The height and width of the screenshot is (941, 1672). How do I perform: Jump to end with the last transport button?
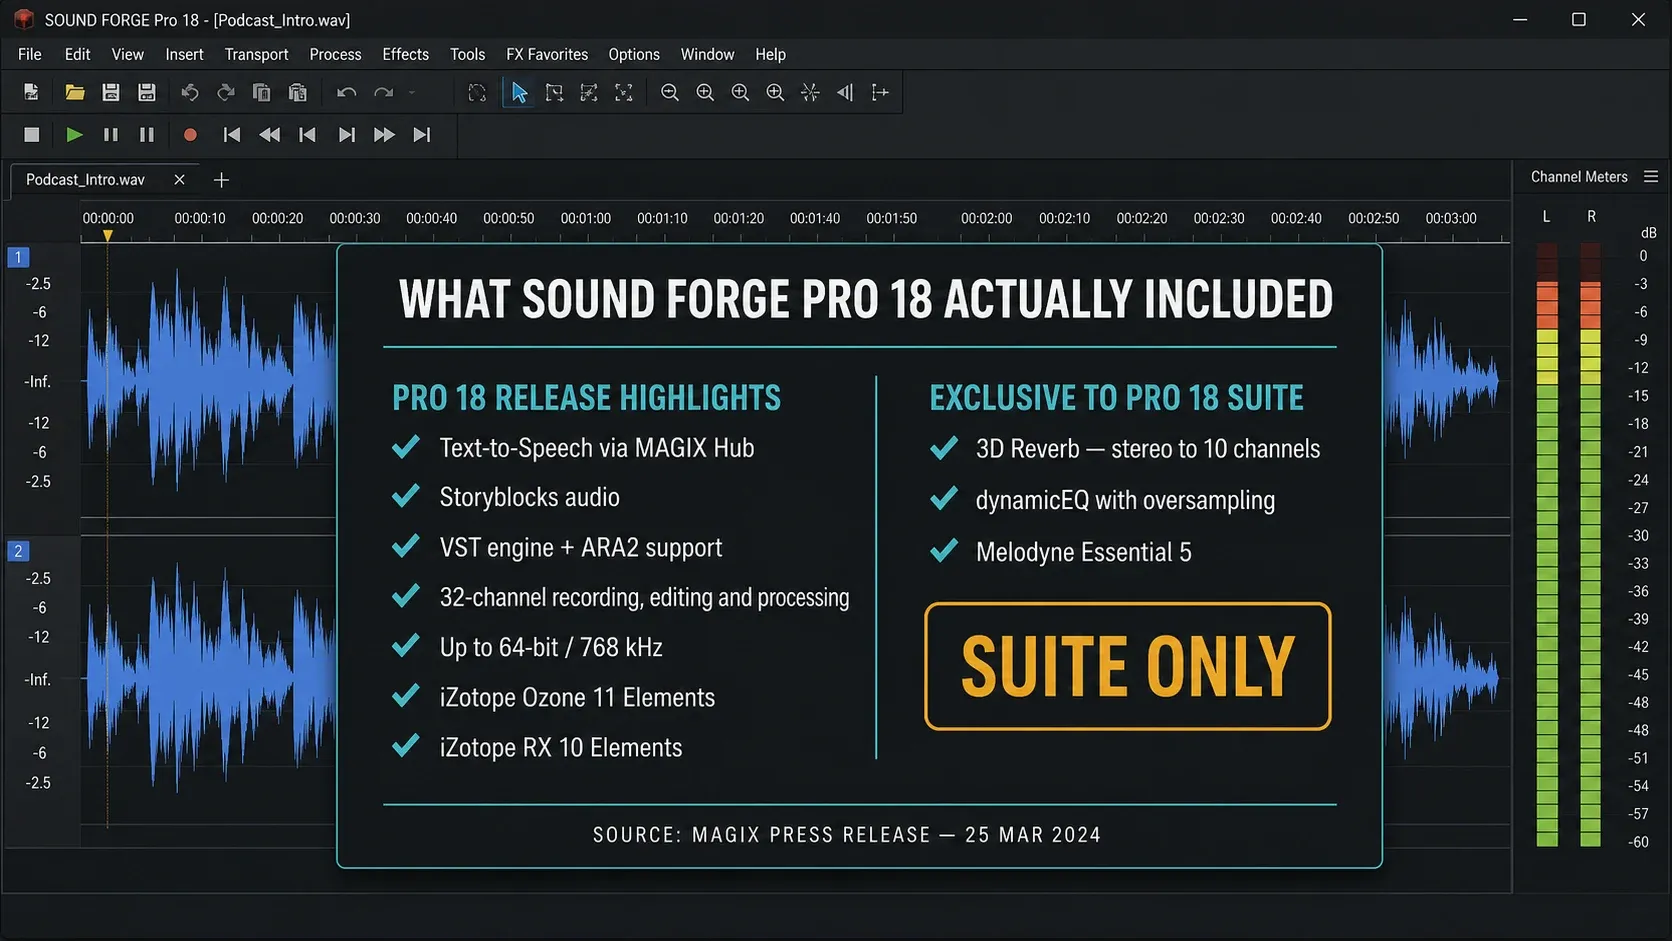[x=422, y=134]
